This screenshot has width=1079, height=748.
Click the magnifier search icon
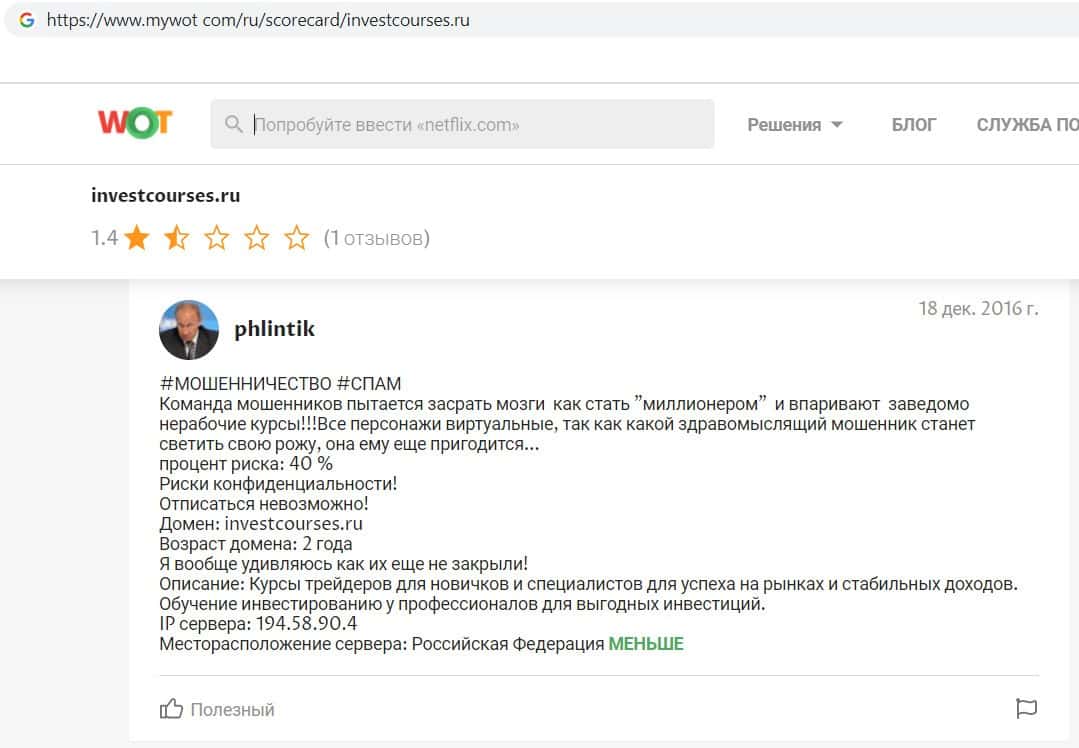(234, 124)
